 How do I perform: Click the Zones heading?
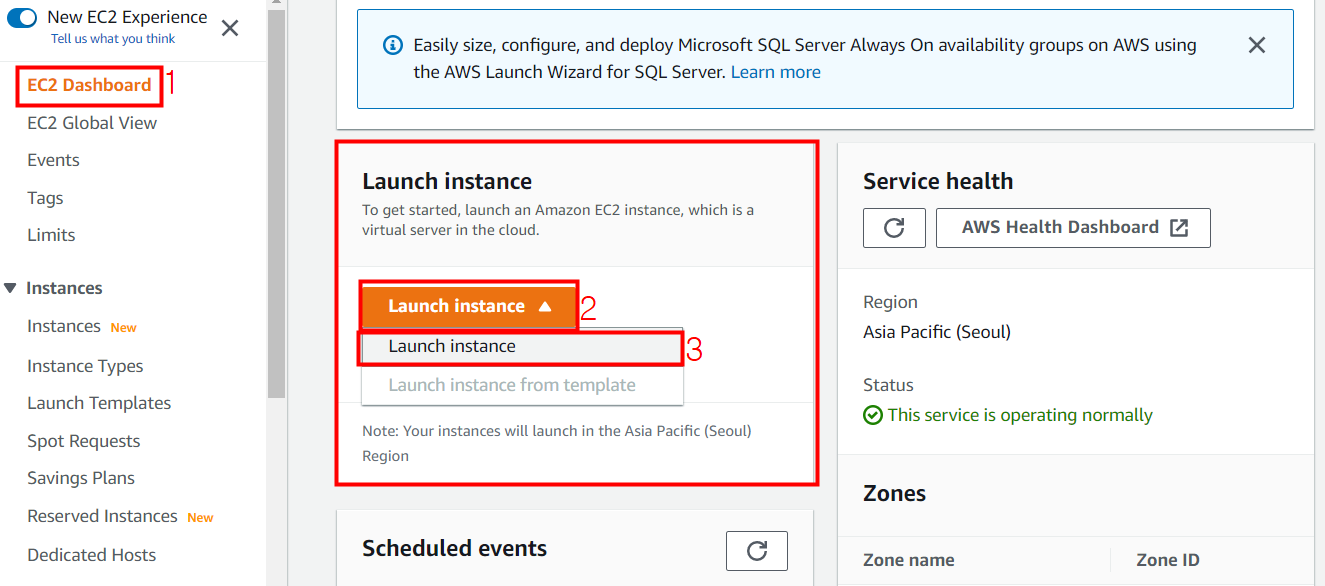coord(894,493)
